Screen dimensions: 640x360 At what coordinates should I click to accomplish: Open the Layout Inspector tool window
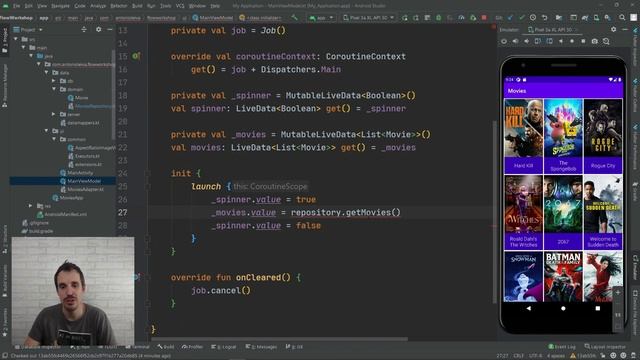pyautogui.click(x=605, y=347)
